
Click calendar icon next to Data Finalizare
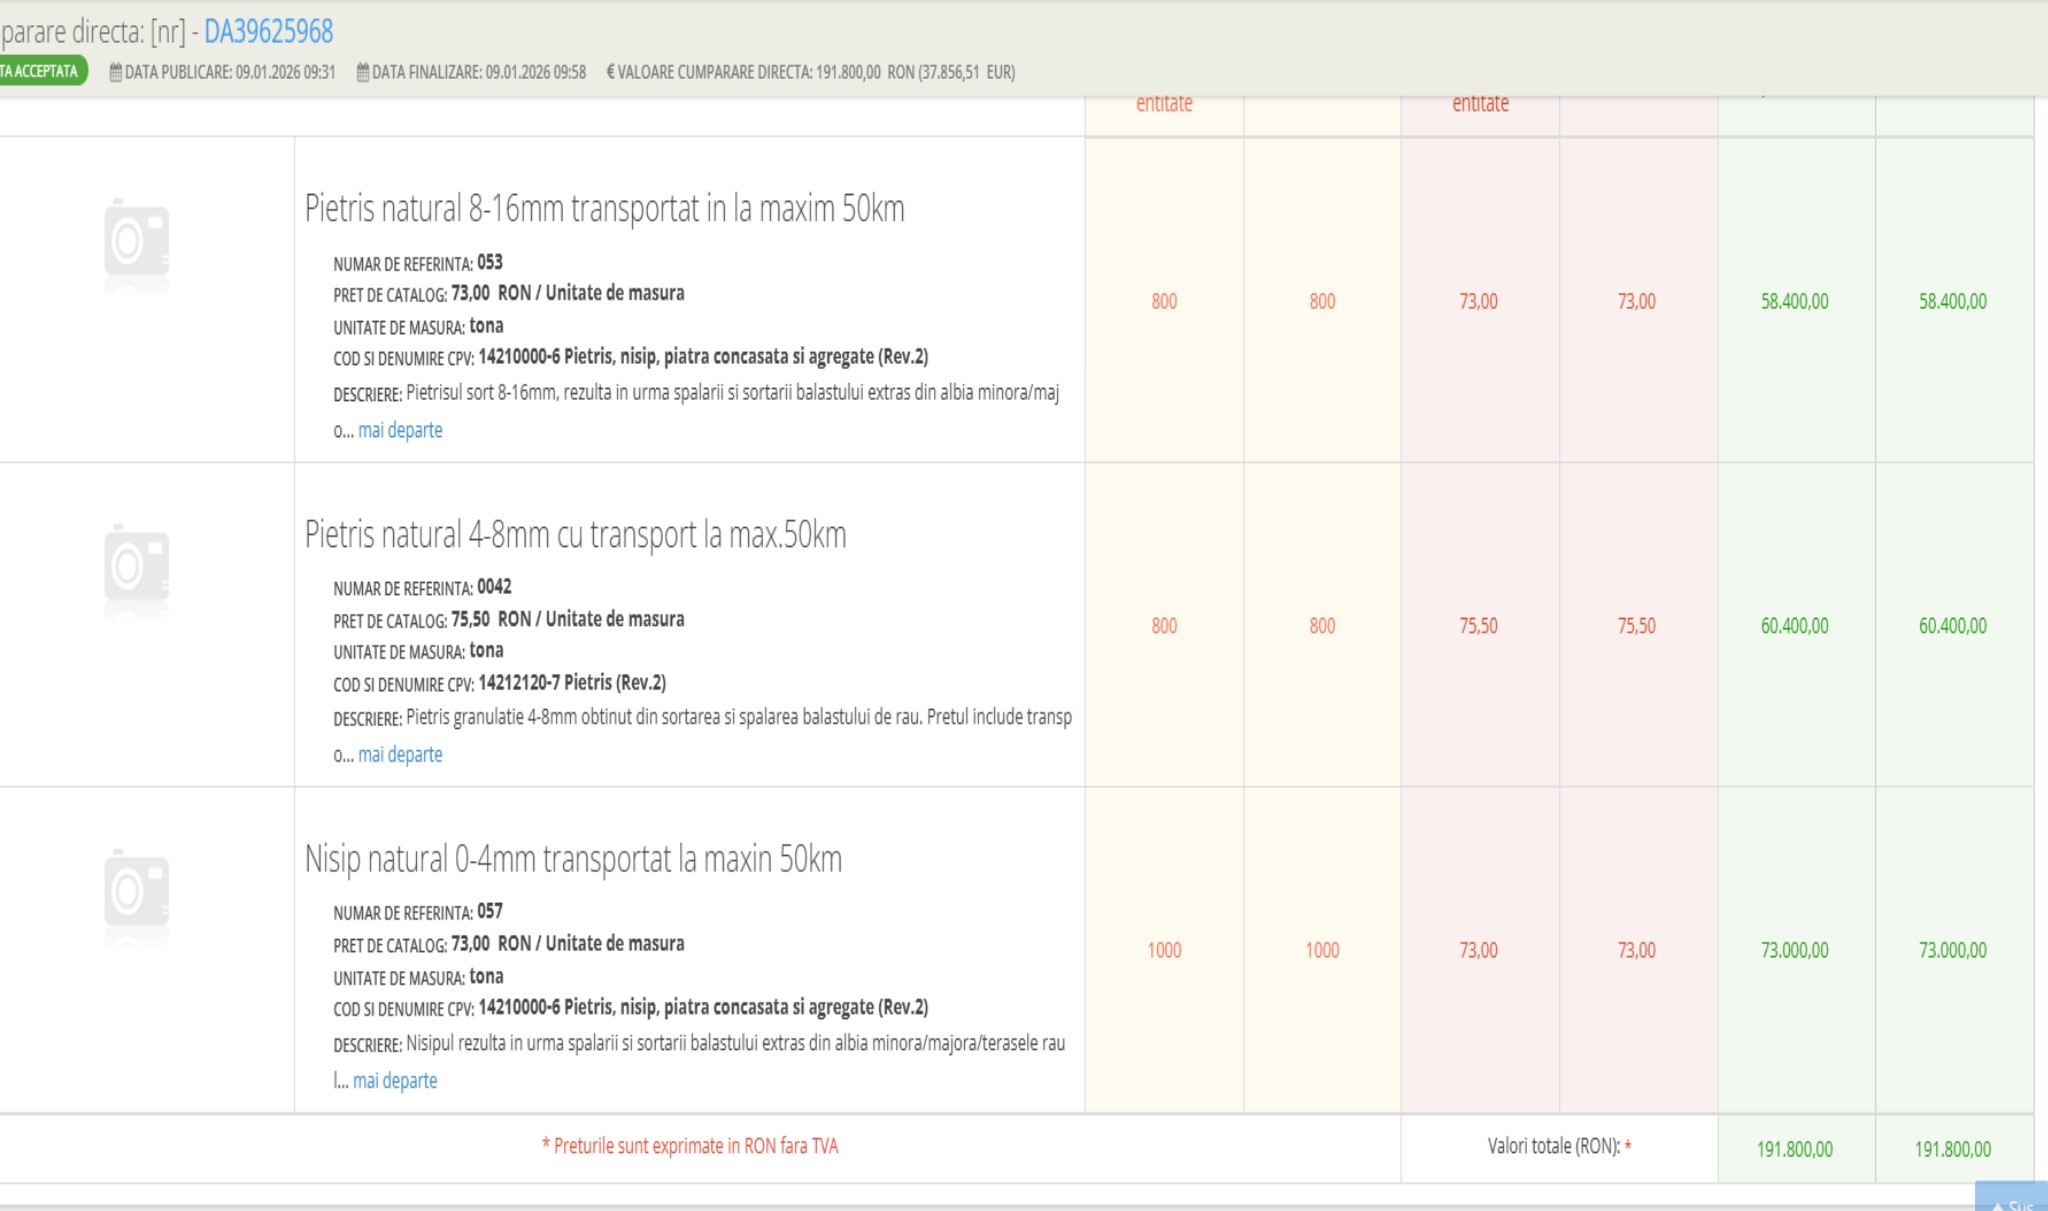(363, 72)
